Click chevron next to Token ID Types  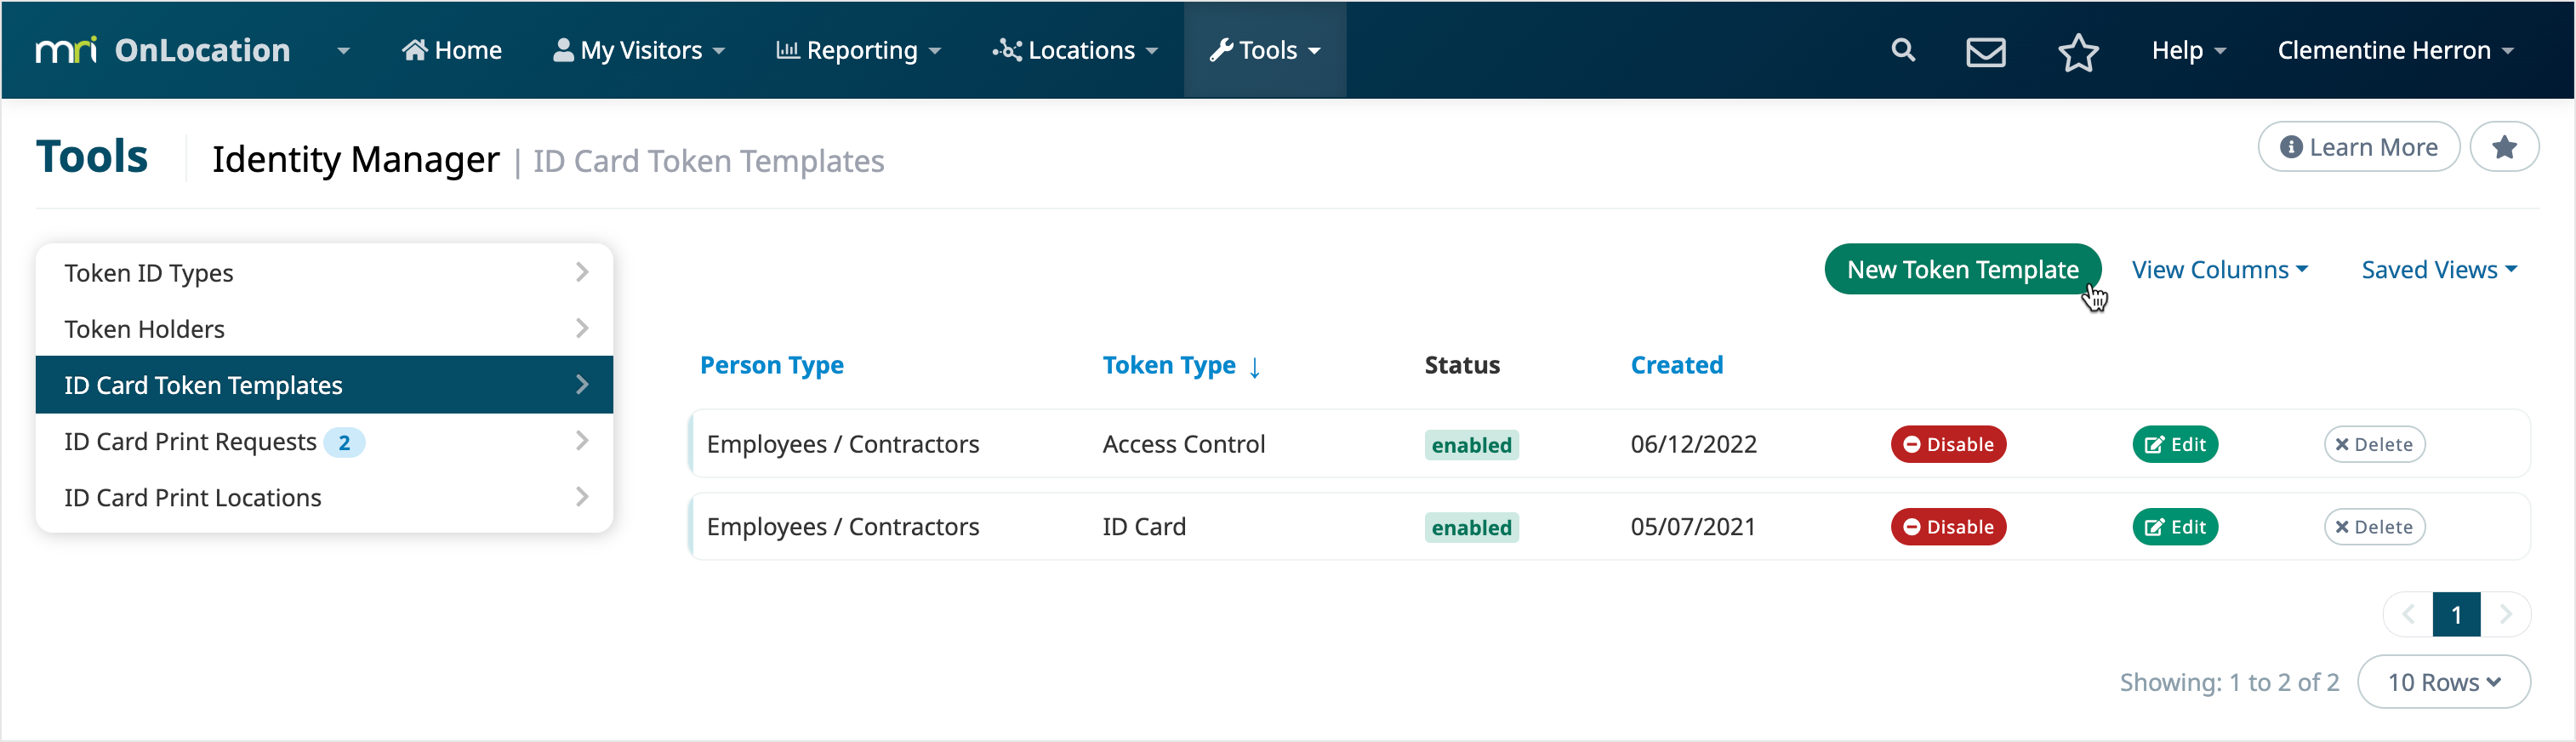pos(582,272)
